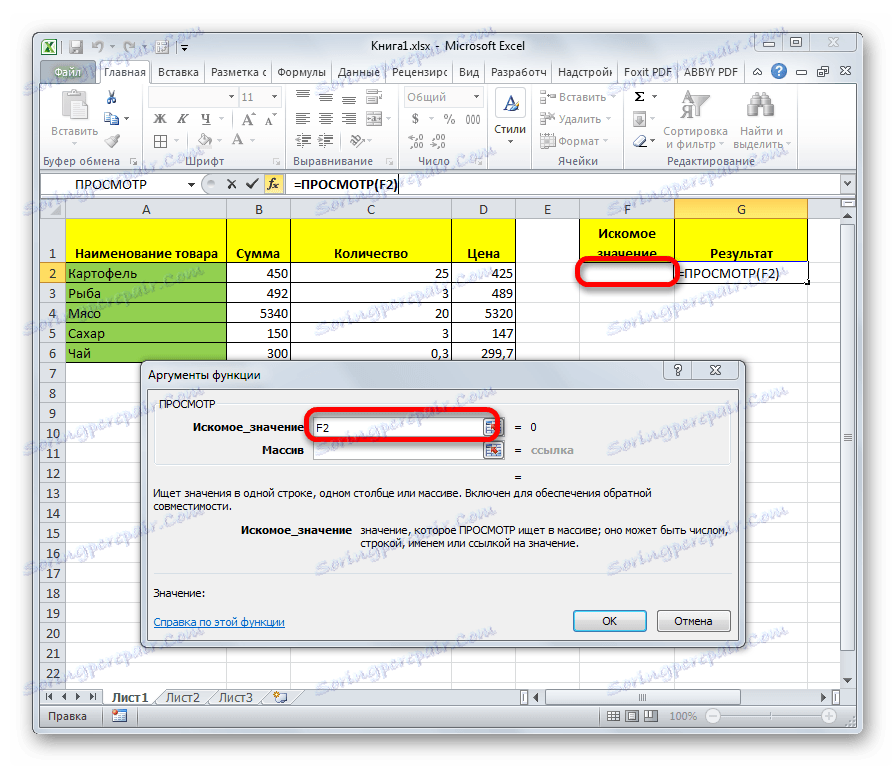Open Сортировка и фильтр menu
This screenshot has height=767, width=896.
(695, 119)
